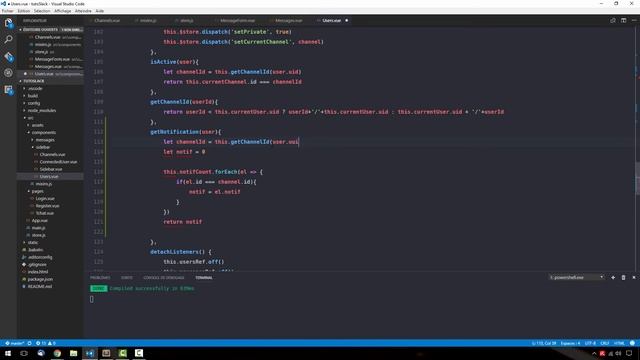Open the errors and warnings count in the status bar
This screenshot has width=640, height=360.
point(45,343)
